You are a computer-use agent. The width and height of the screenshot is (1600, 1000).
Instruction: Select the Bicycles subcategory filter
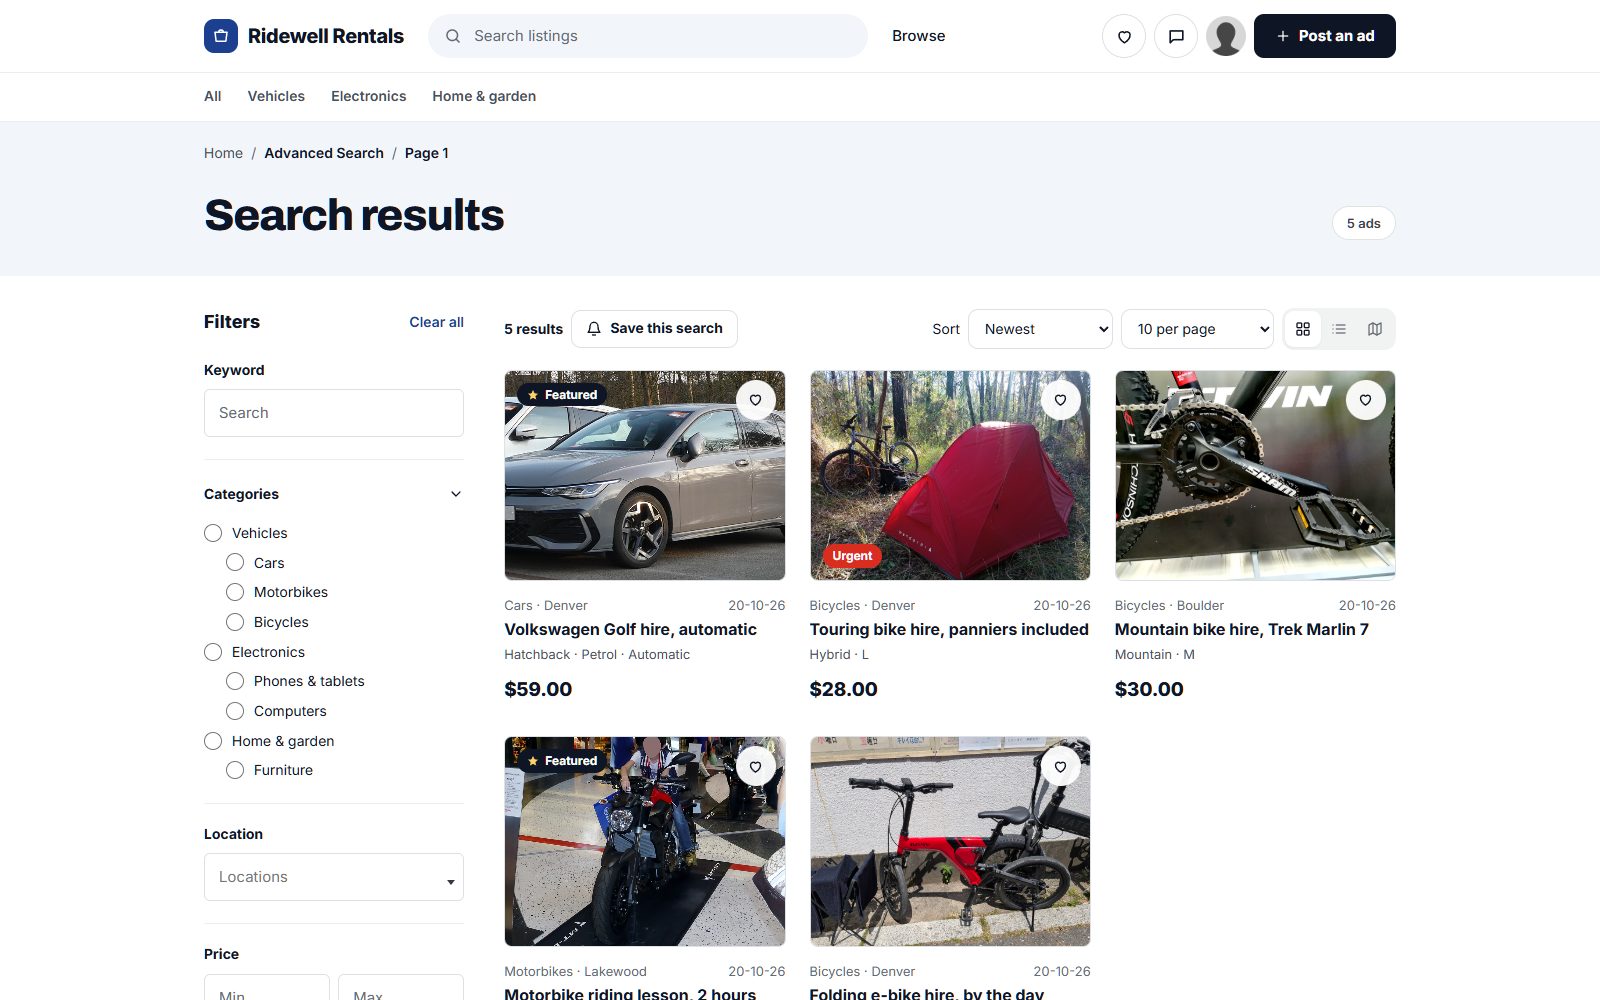pos(235,622)
